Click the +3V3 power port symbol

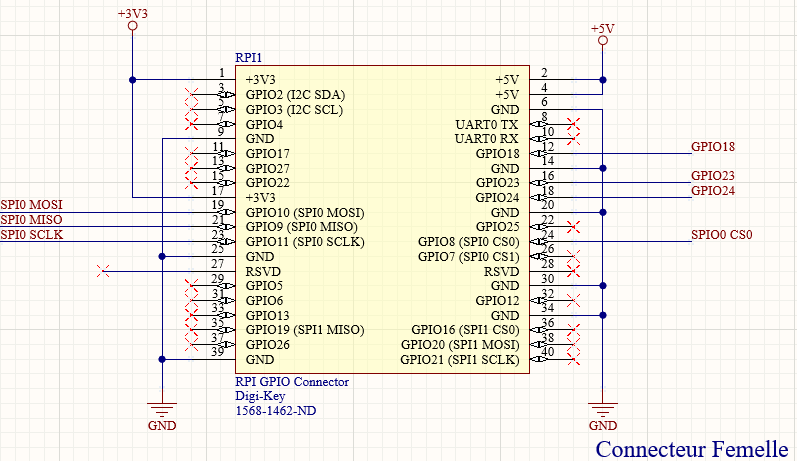tap(132, 25)
